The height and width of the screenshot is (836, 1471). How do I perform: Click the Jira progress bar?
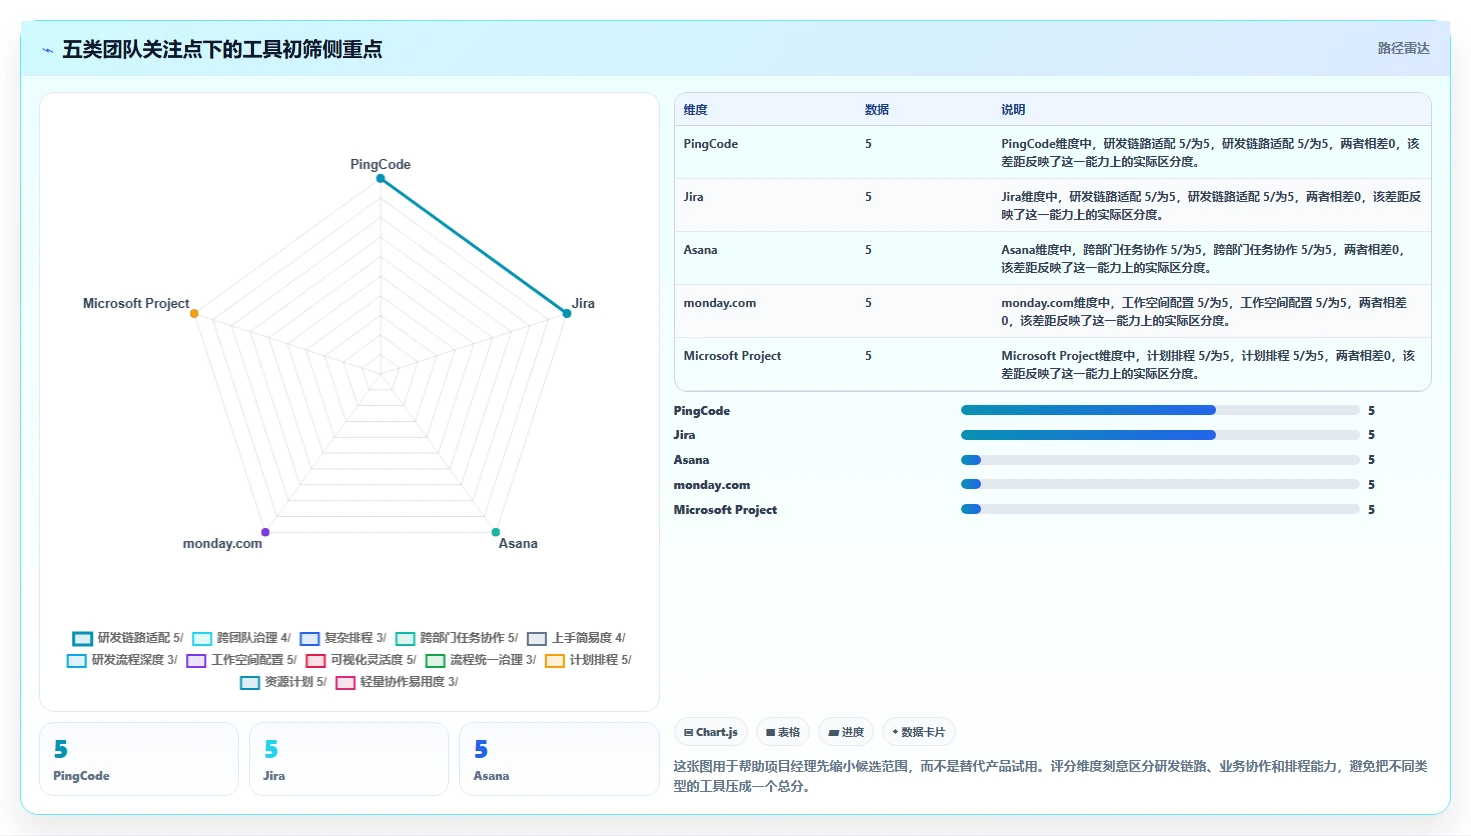point(1160,435)
